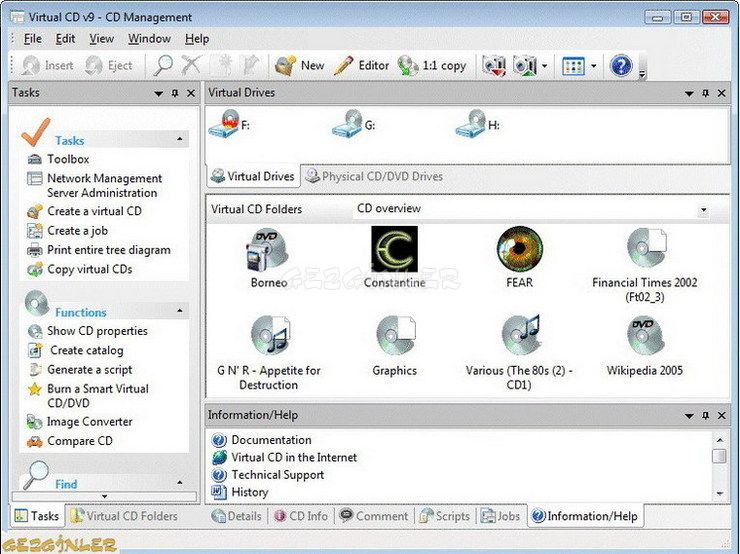
Task: Select Various (The 80s) audio CD
Action: pos(519,353)
